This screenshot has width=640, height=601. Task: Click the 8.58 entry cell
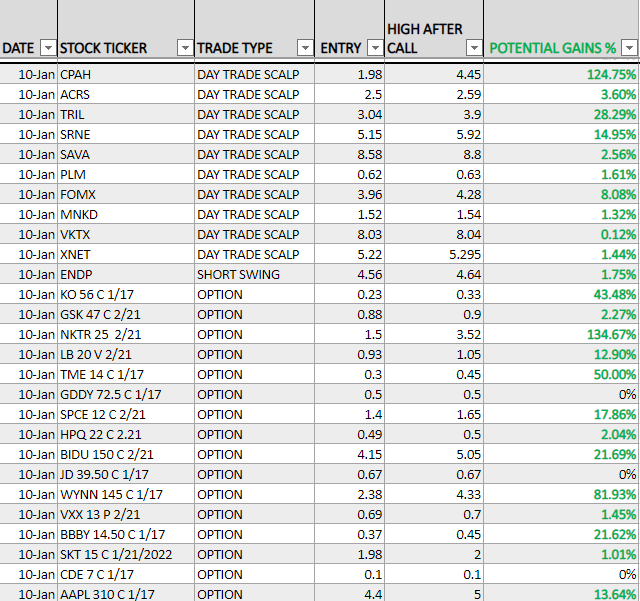pyautogui.click(x=349, y=154)
